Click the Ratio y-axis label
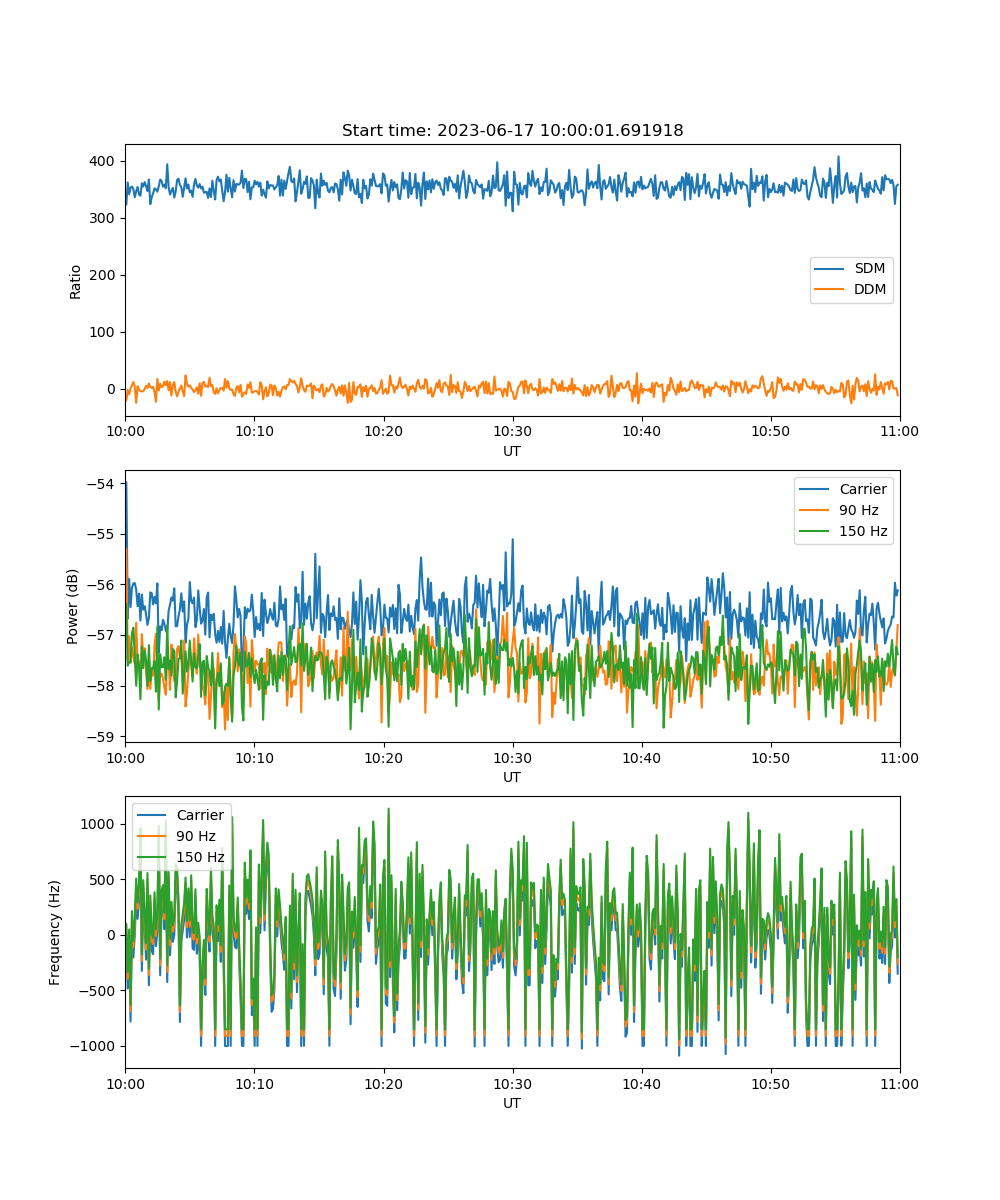The width and height of the screenshot is (1000, 1200). [x=76, y=281]
